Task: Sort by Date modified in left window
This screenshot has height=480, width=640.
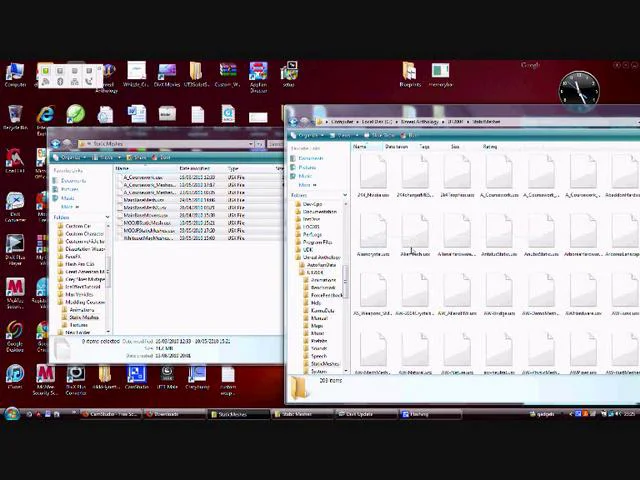Action: (x=202, y=168)
